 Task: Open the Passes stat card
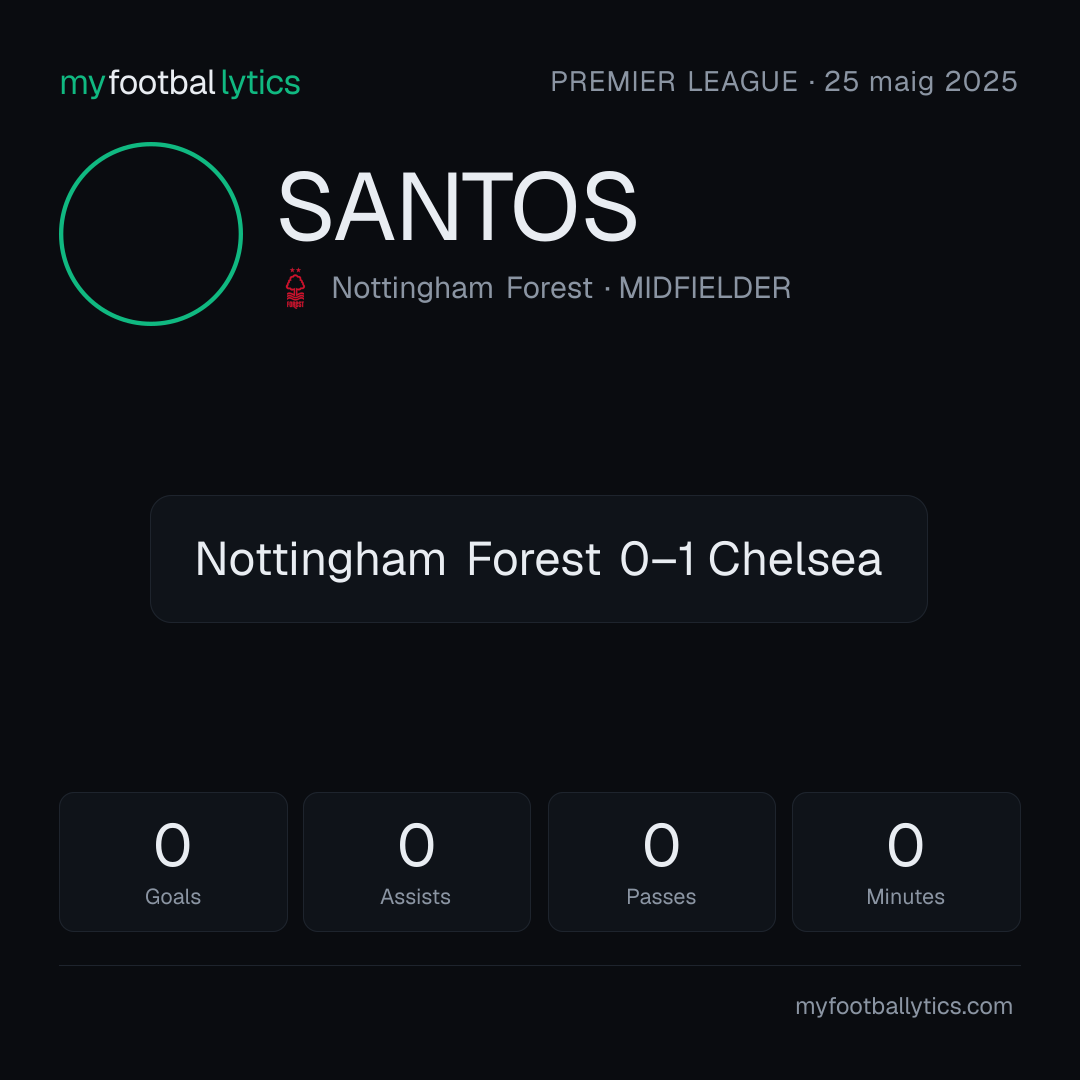pyautogui.click(x=661, y=862)
